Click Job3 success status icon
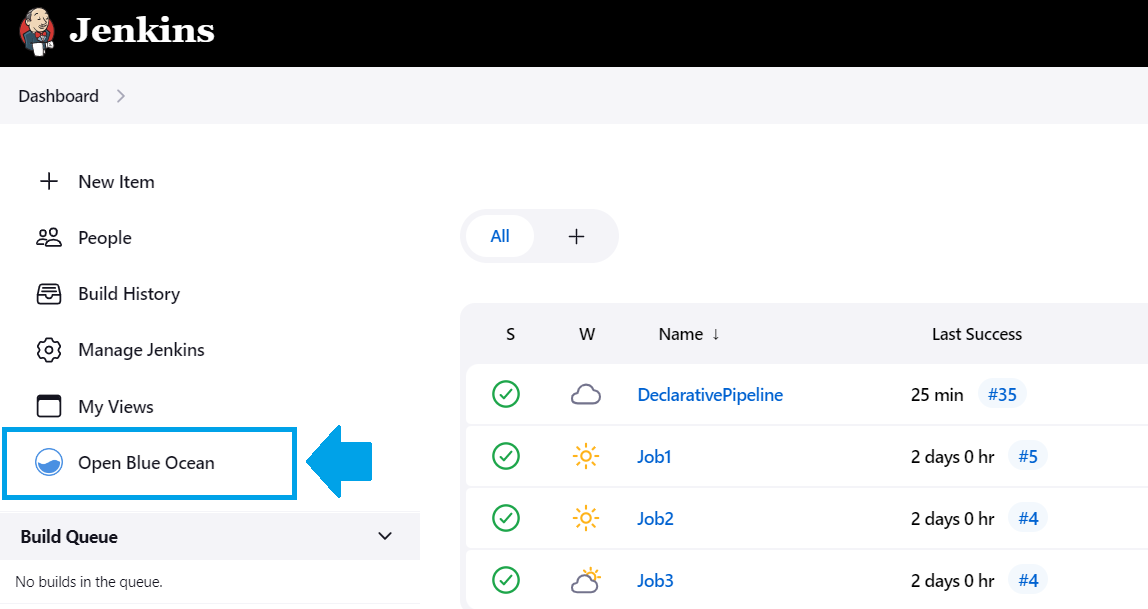1148x609 pixels. click(506, 581)
